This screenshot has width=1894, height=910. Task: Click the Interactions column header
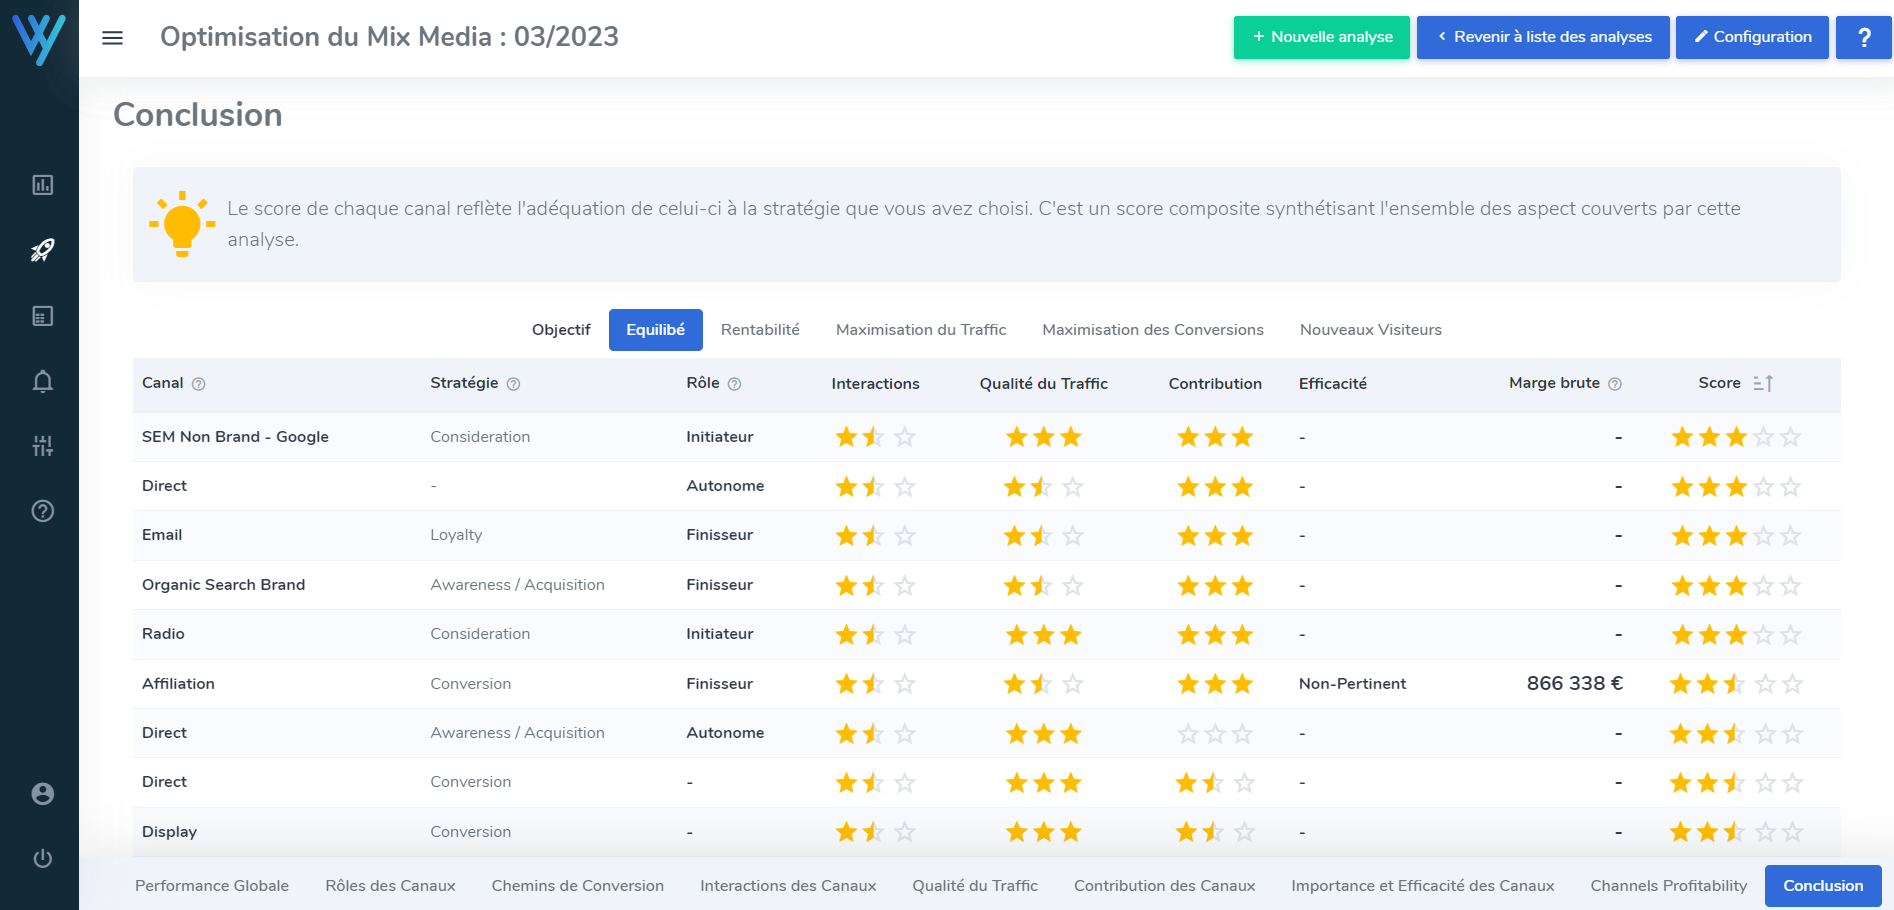(x=875, y=384)
